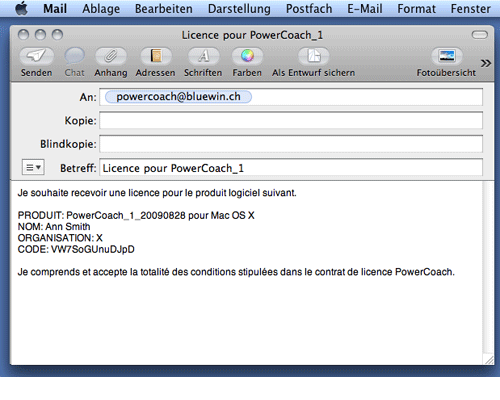
Task: Open the Fotoübersicht photo browser
Action: pos(447,56)
